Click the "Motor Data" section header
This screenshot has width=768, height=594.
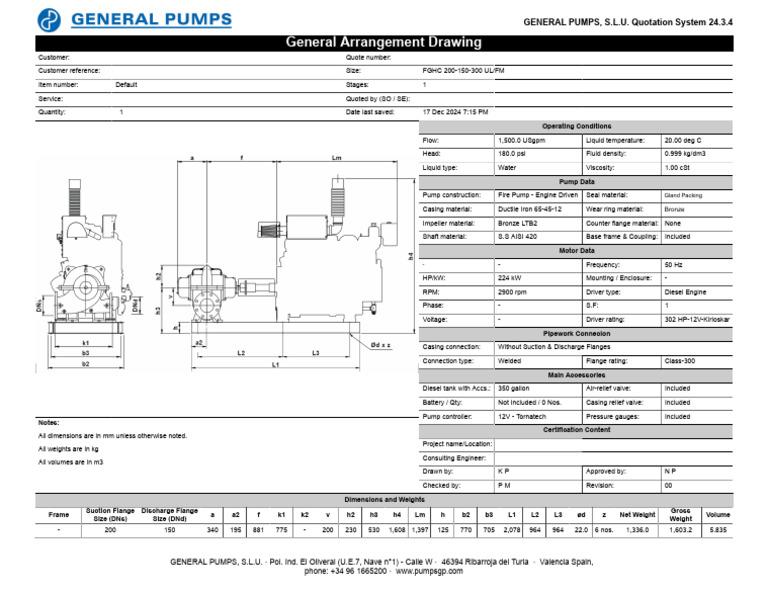click(576, 251)
